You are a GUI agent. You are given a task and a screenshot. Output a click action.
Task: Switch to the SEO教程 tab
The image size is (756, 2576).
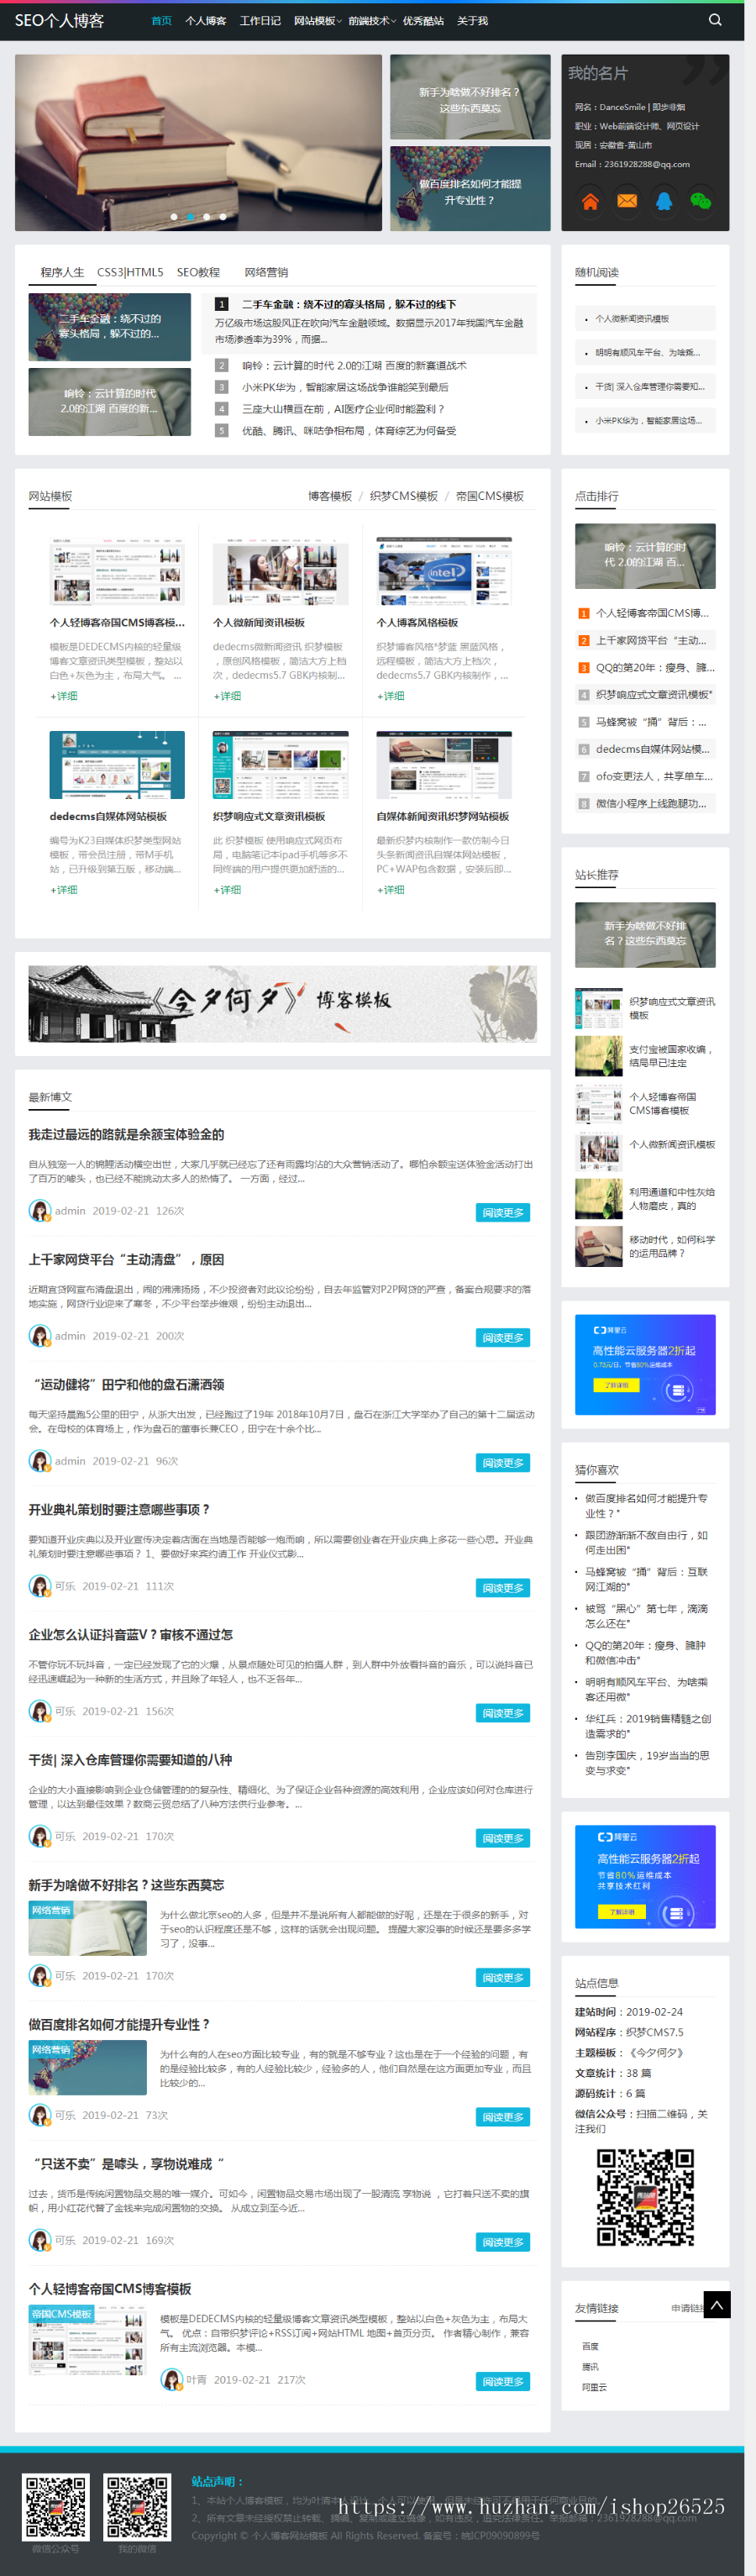(198, 272)
